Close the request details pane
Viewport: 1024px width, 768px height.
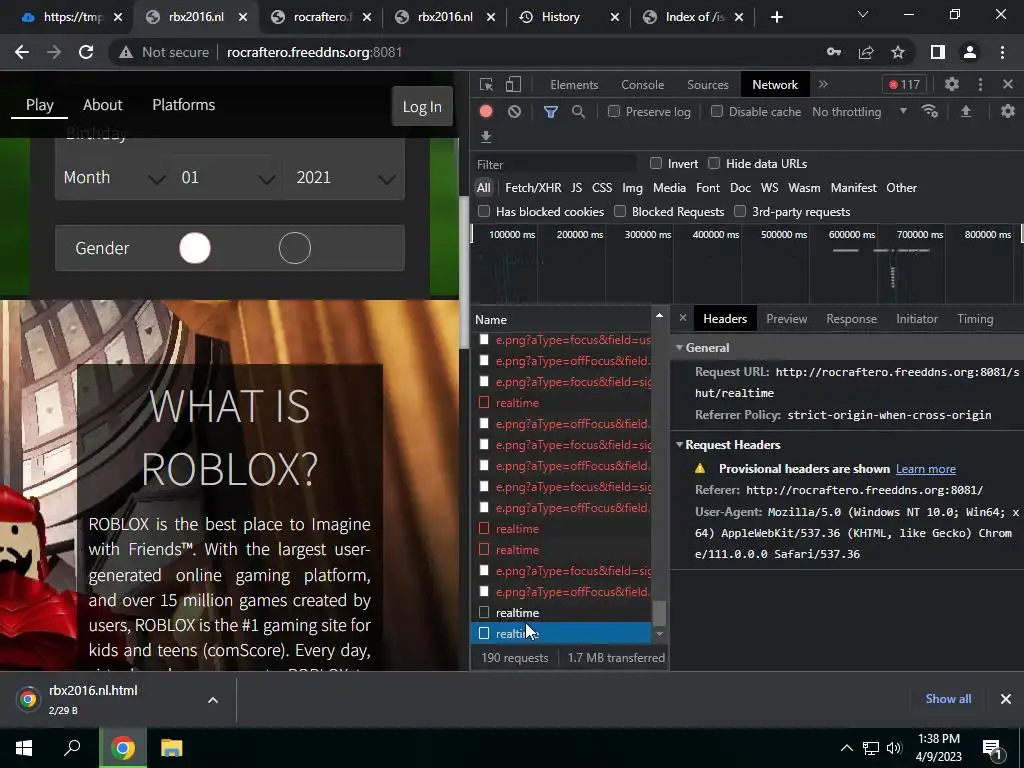[682, 318]
